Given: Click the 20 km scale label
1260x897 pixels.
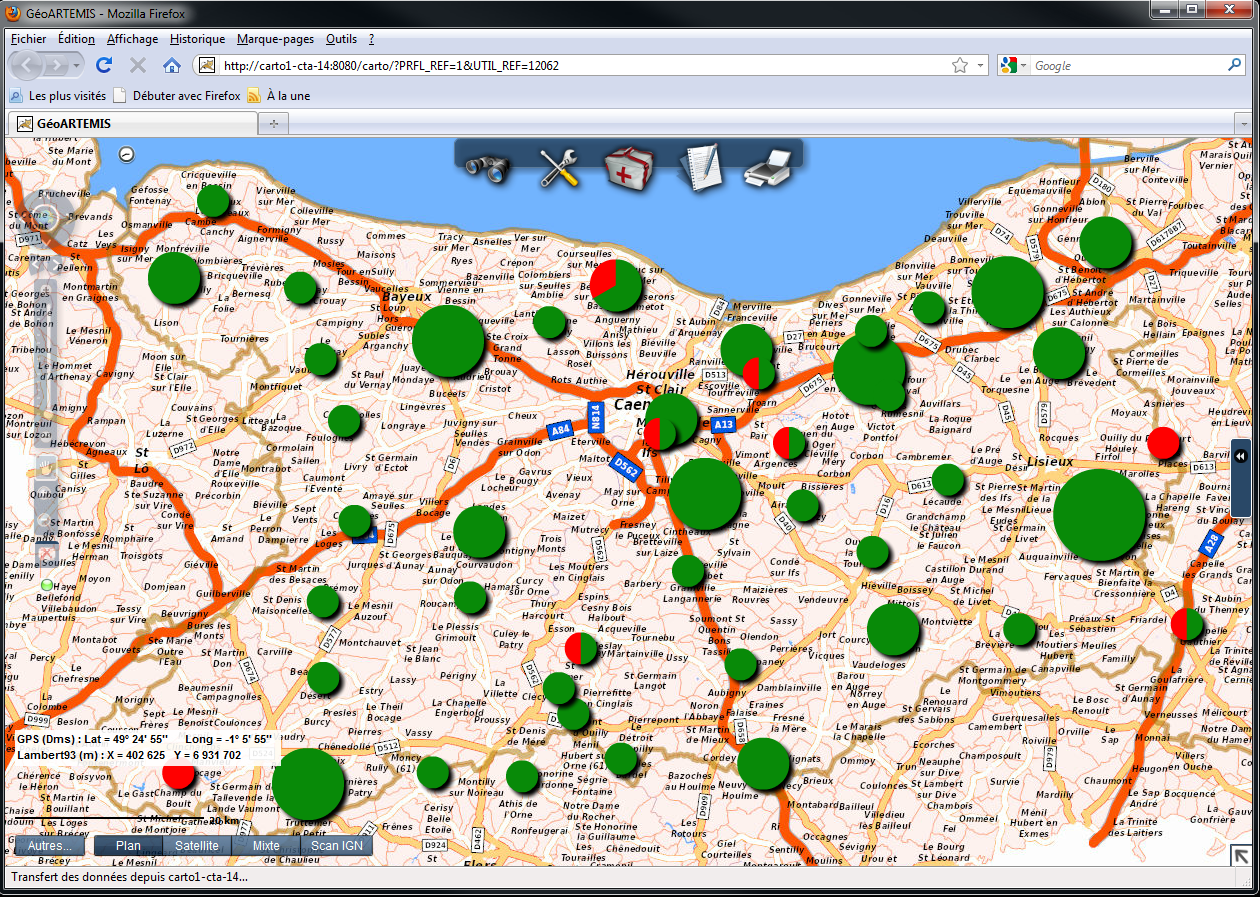Looking at the screenshot, I should tap(224, 821).
